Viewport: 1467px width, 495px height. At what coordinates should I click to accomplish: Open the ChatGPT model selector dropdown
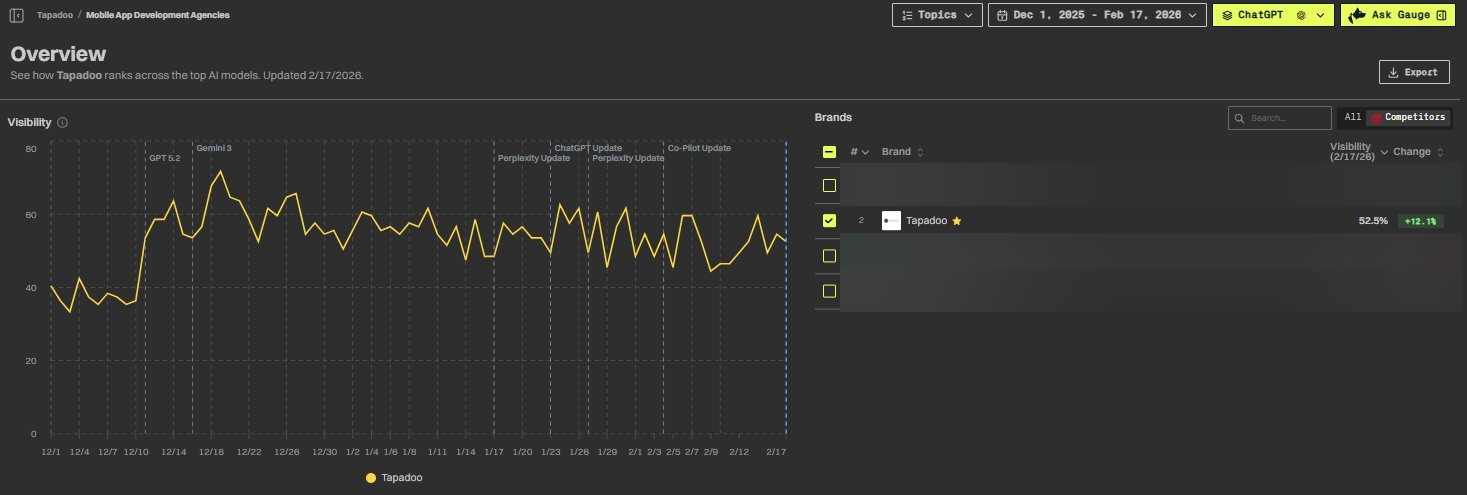1273,15
